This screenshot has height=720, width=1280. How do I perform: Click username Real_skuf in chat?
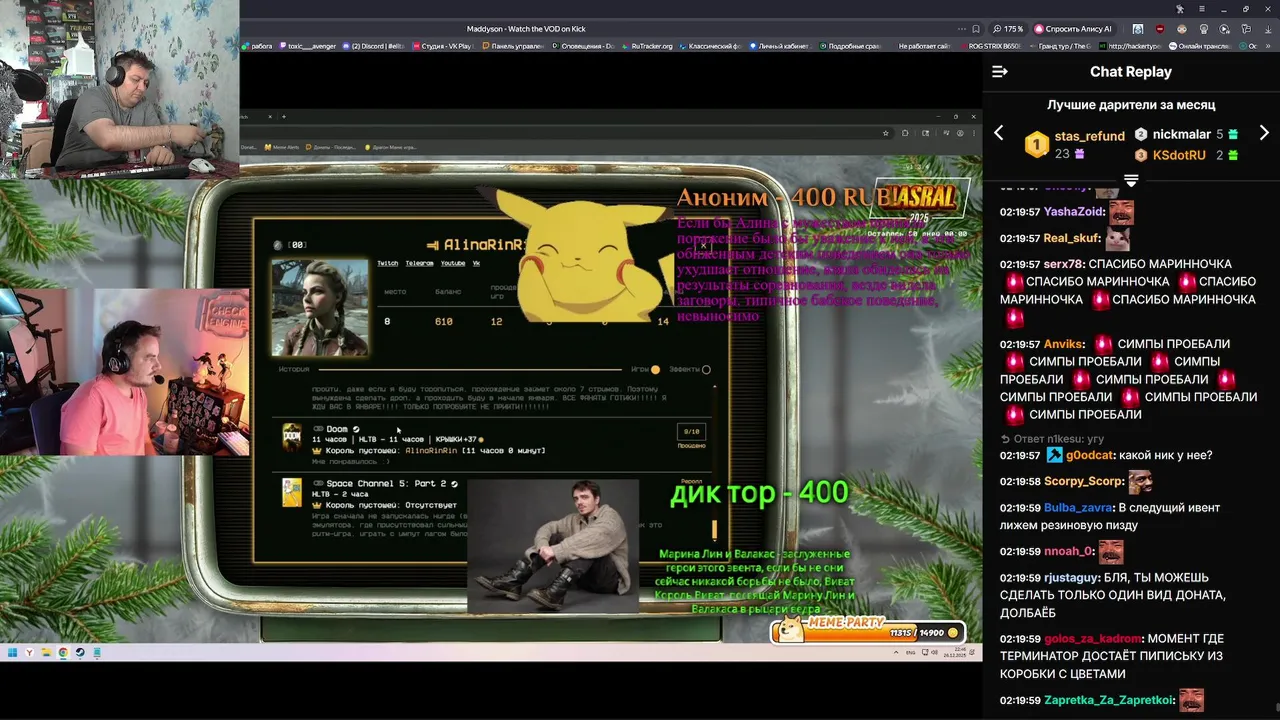pos(1071,238)
